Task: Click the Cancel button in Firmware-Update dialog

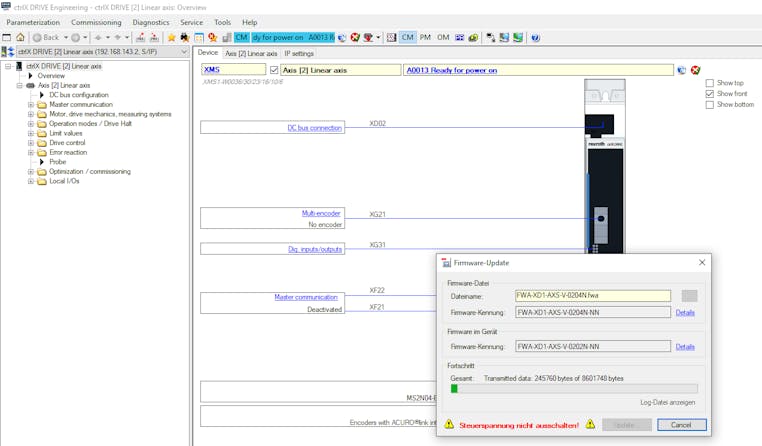Action: pos(681,425)
